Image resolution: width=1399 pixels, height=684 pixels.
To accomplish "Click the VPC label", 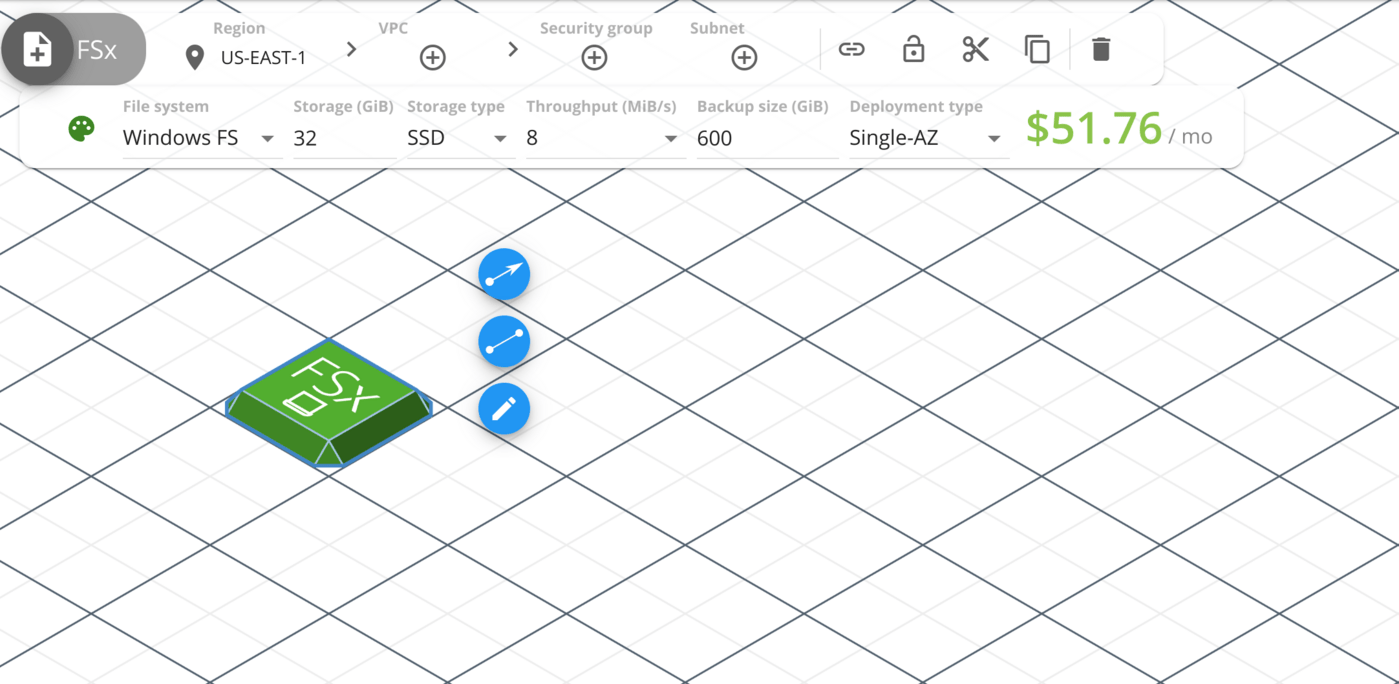I will [393, 28].
